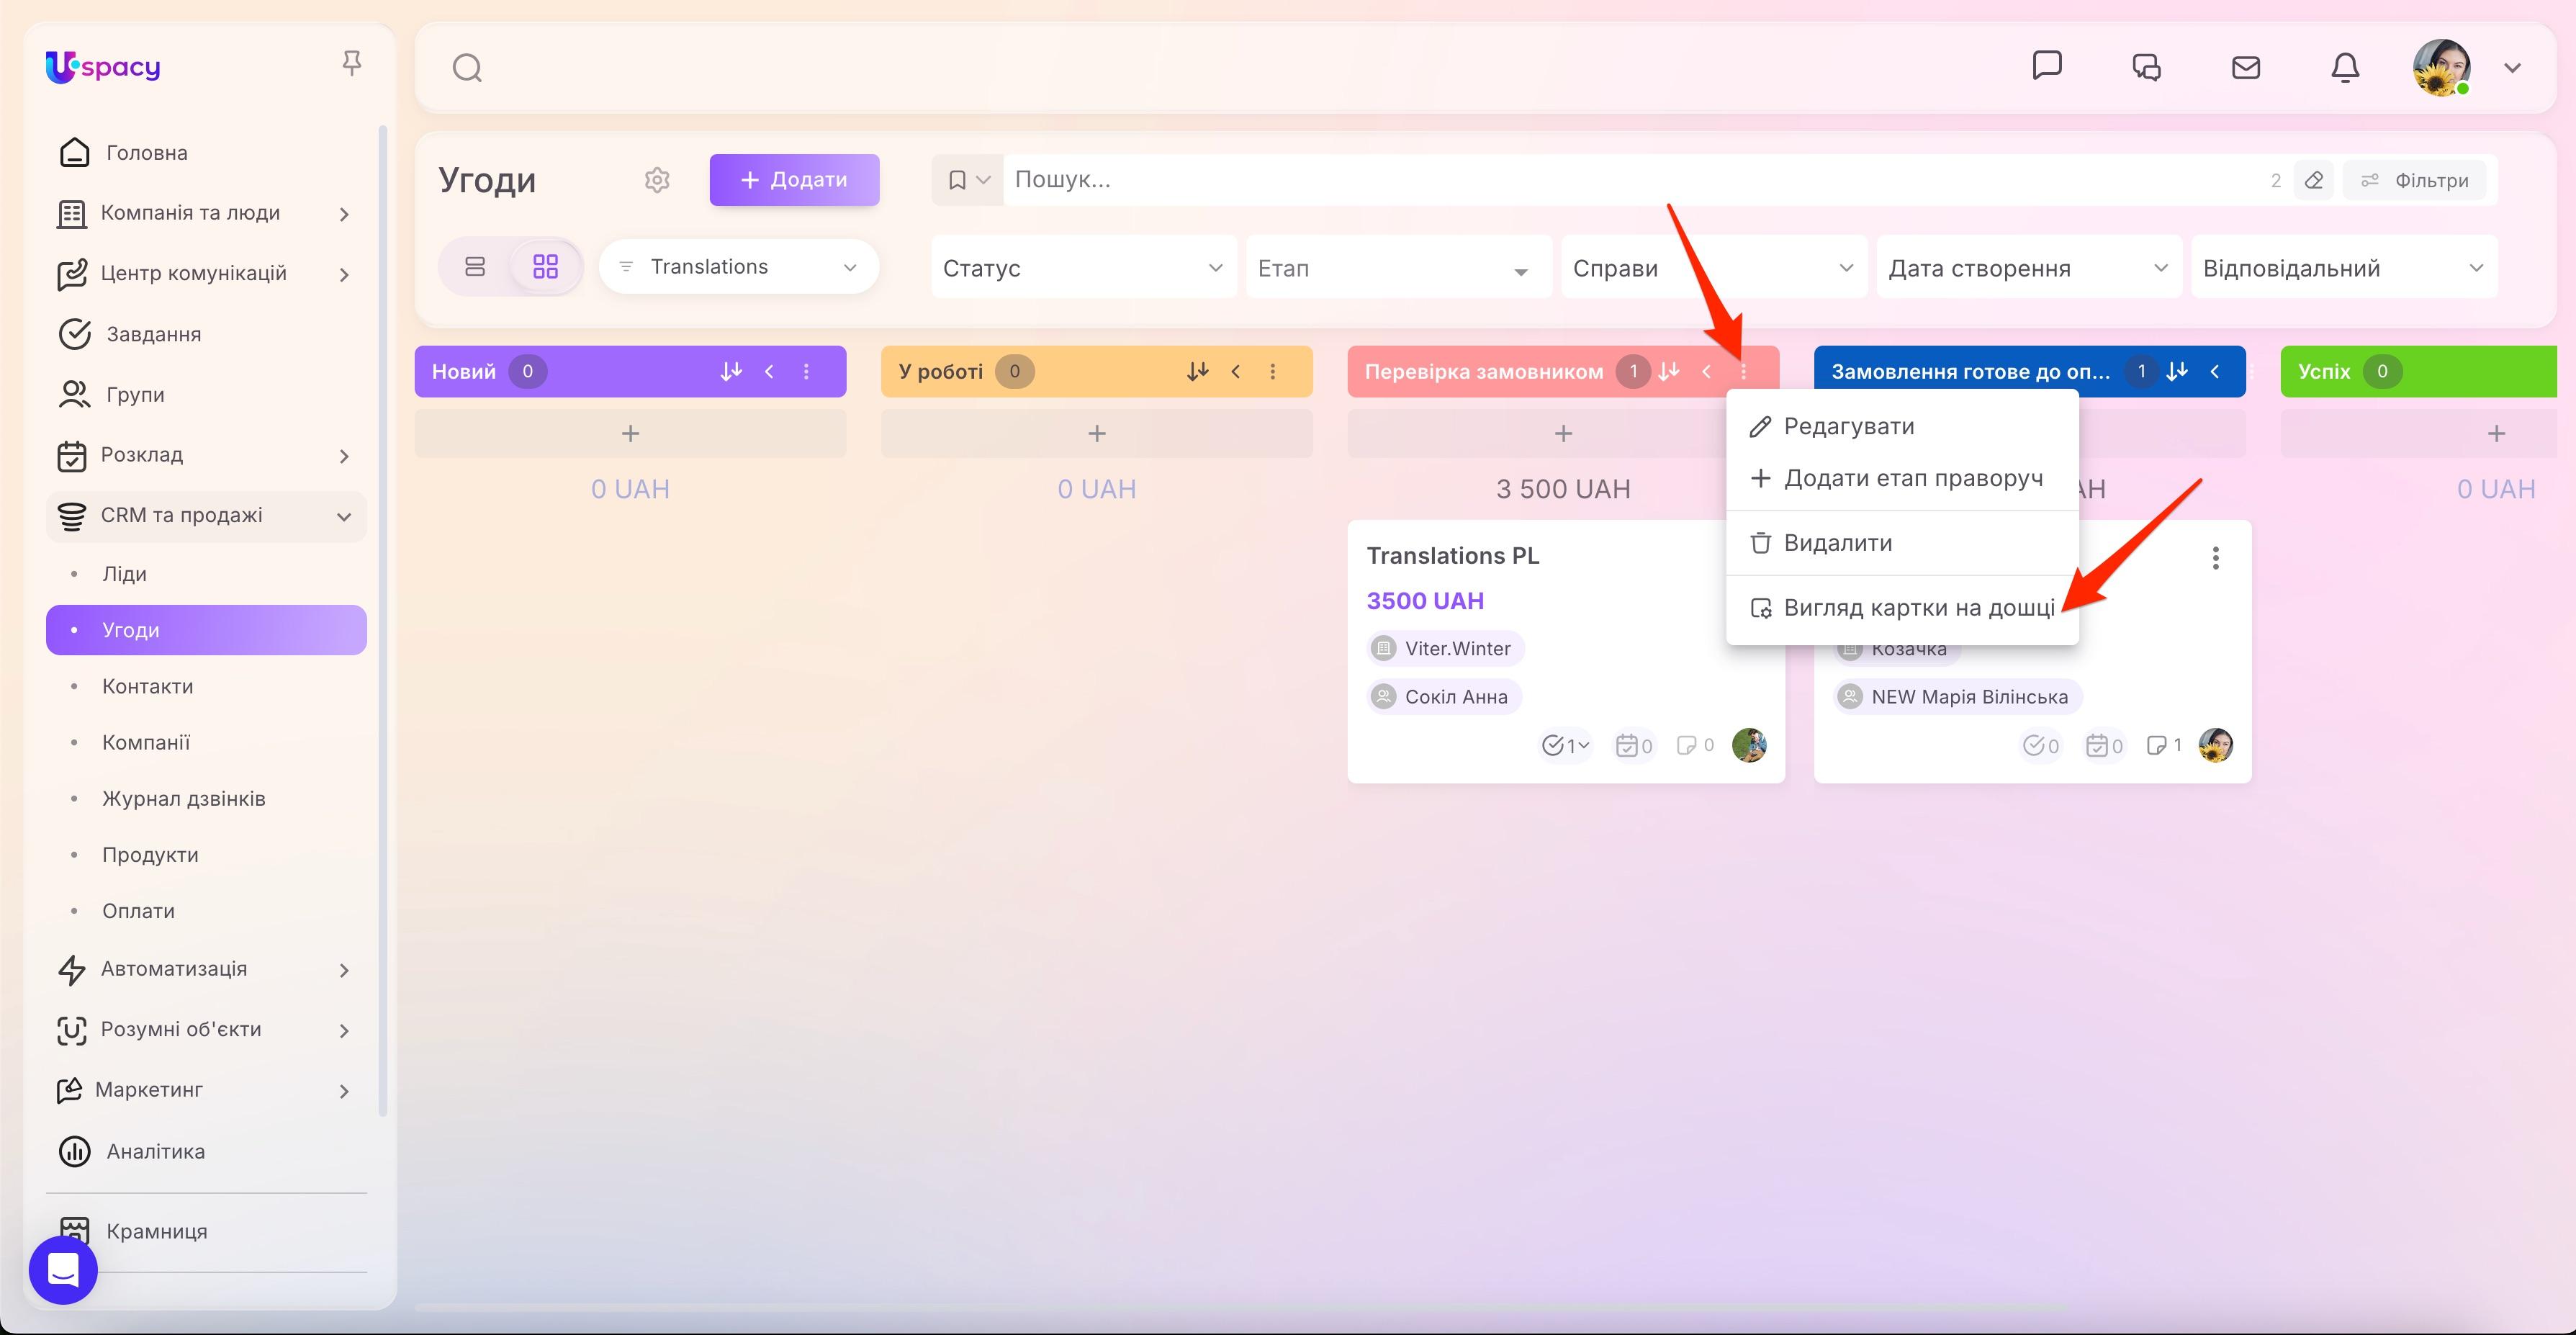Select Редагувати from the menu
2576x1335 pixels.
[1902, 427]
